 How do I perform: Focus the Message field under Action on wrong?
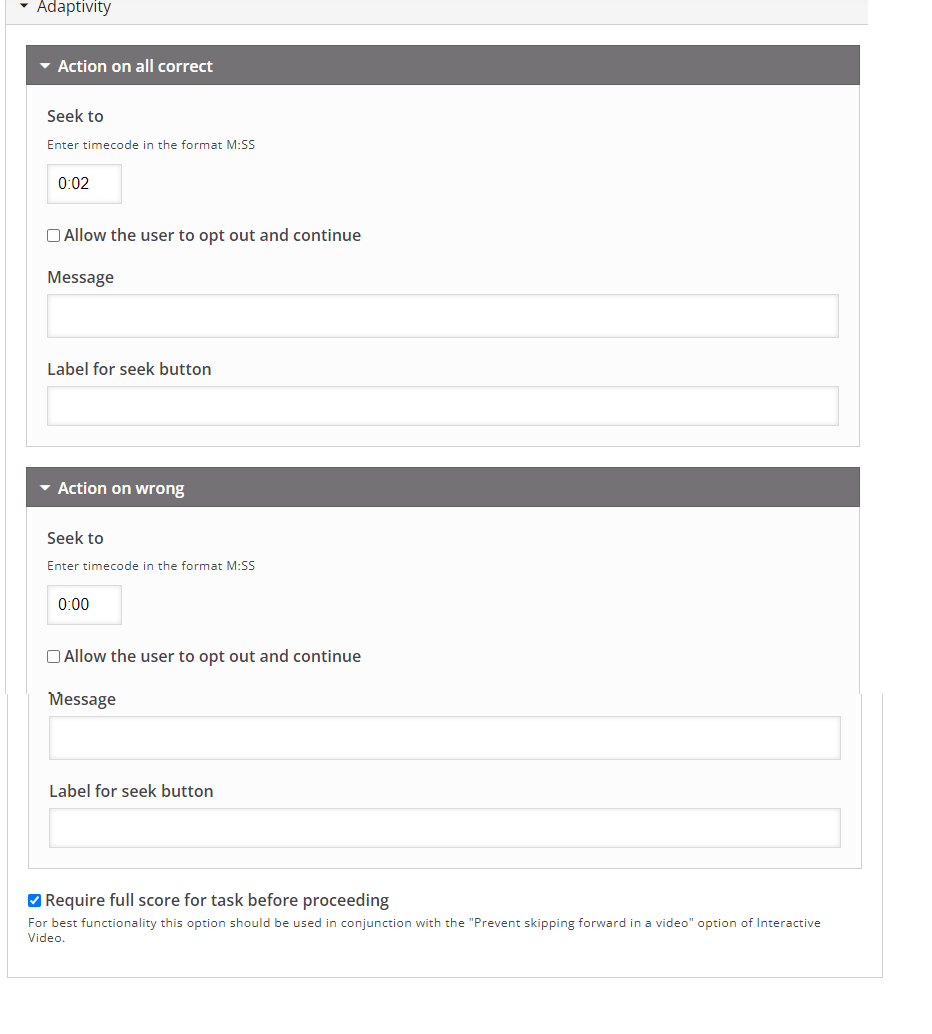point(445,738)
